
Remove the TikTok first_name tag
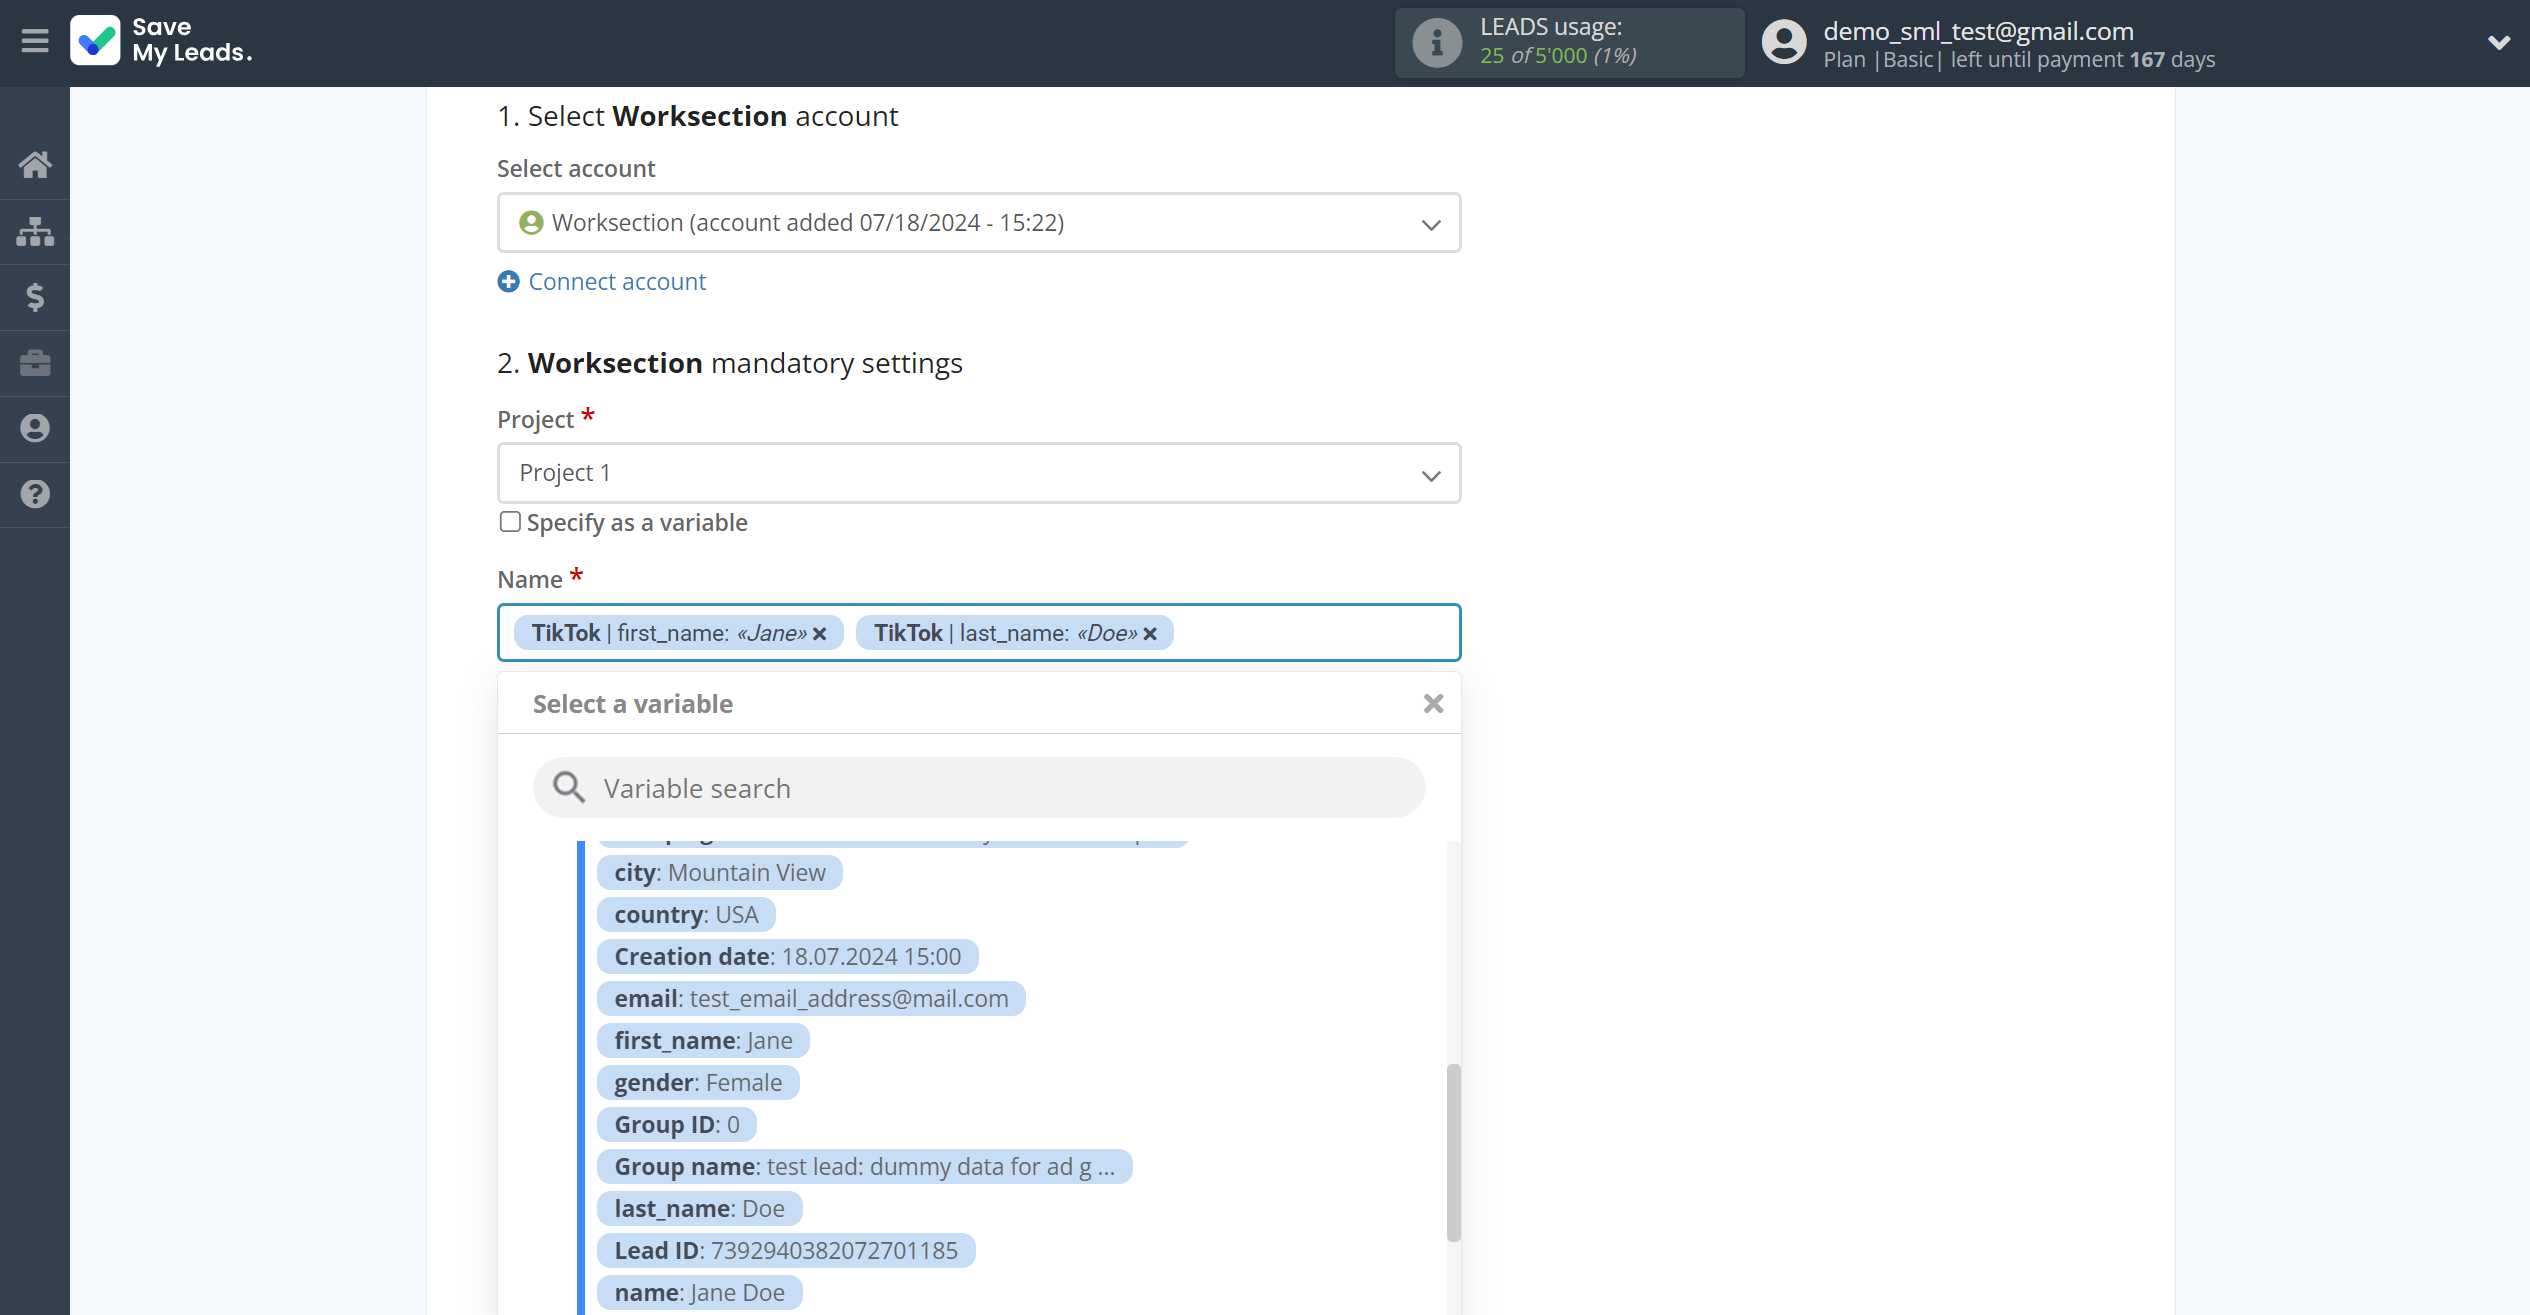(x=820, y=634)
